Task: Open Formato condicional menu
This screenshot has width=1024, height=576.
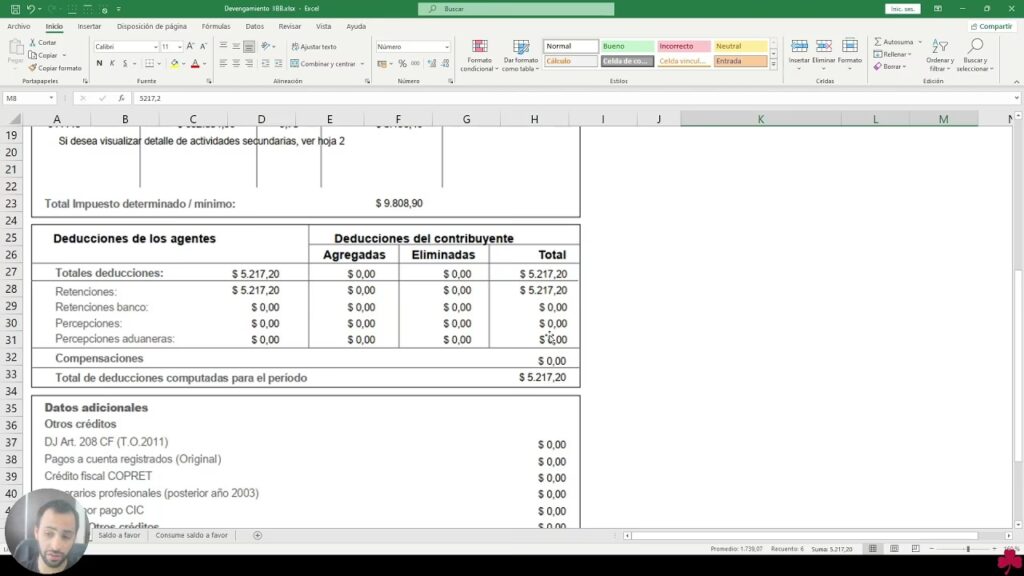Action: tap(479, 56)
